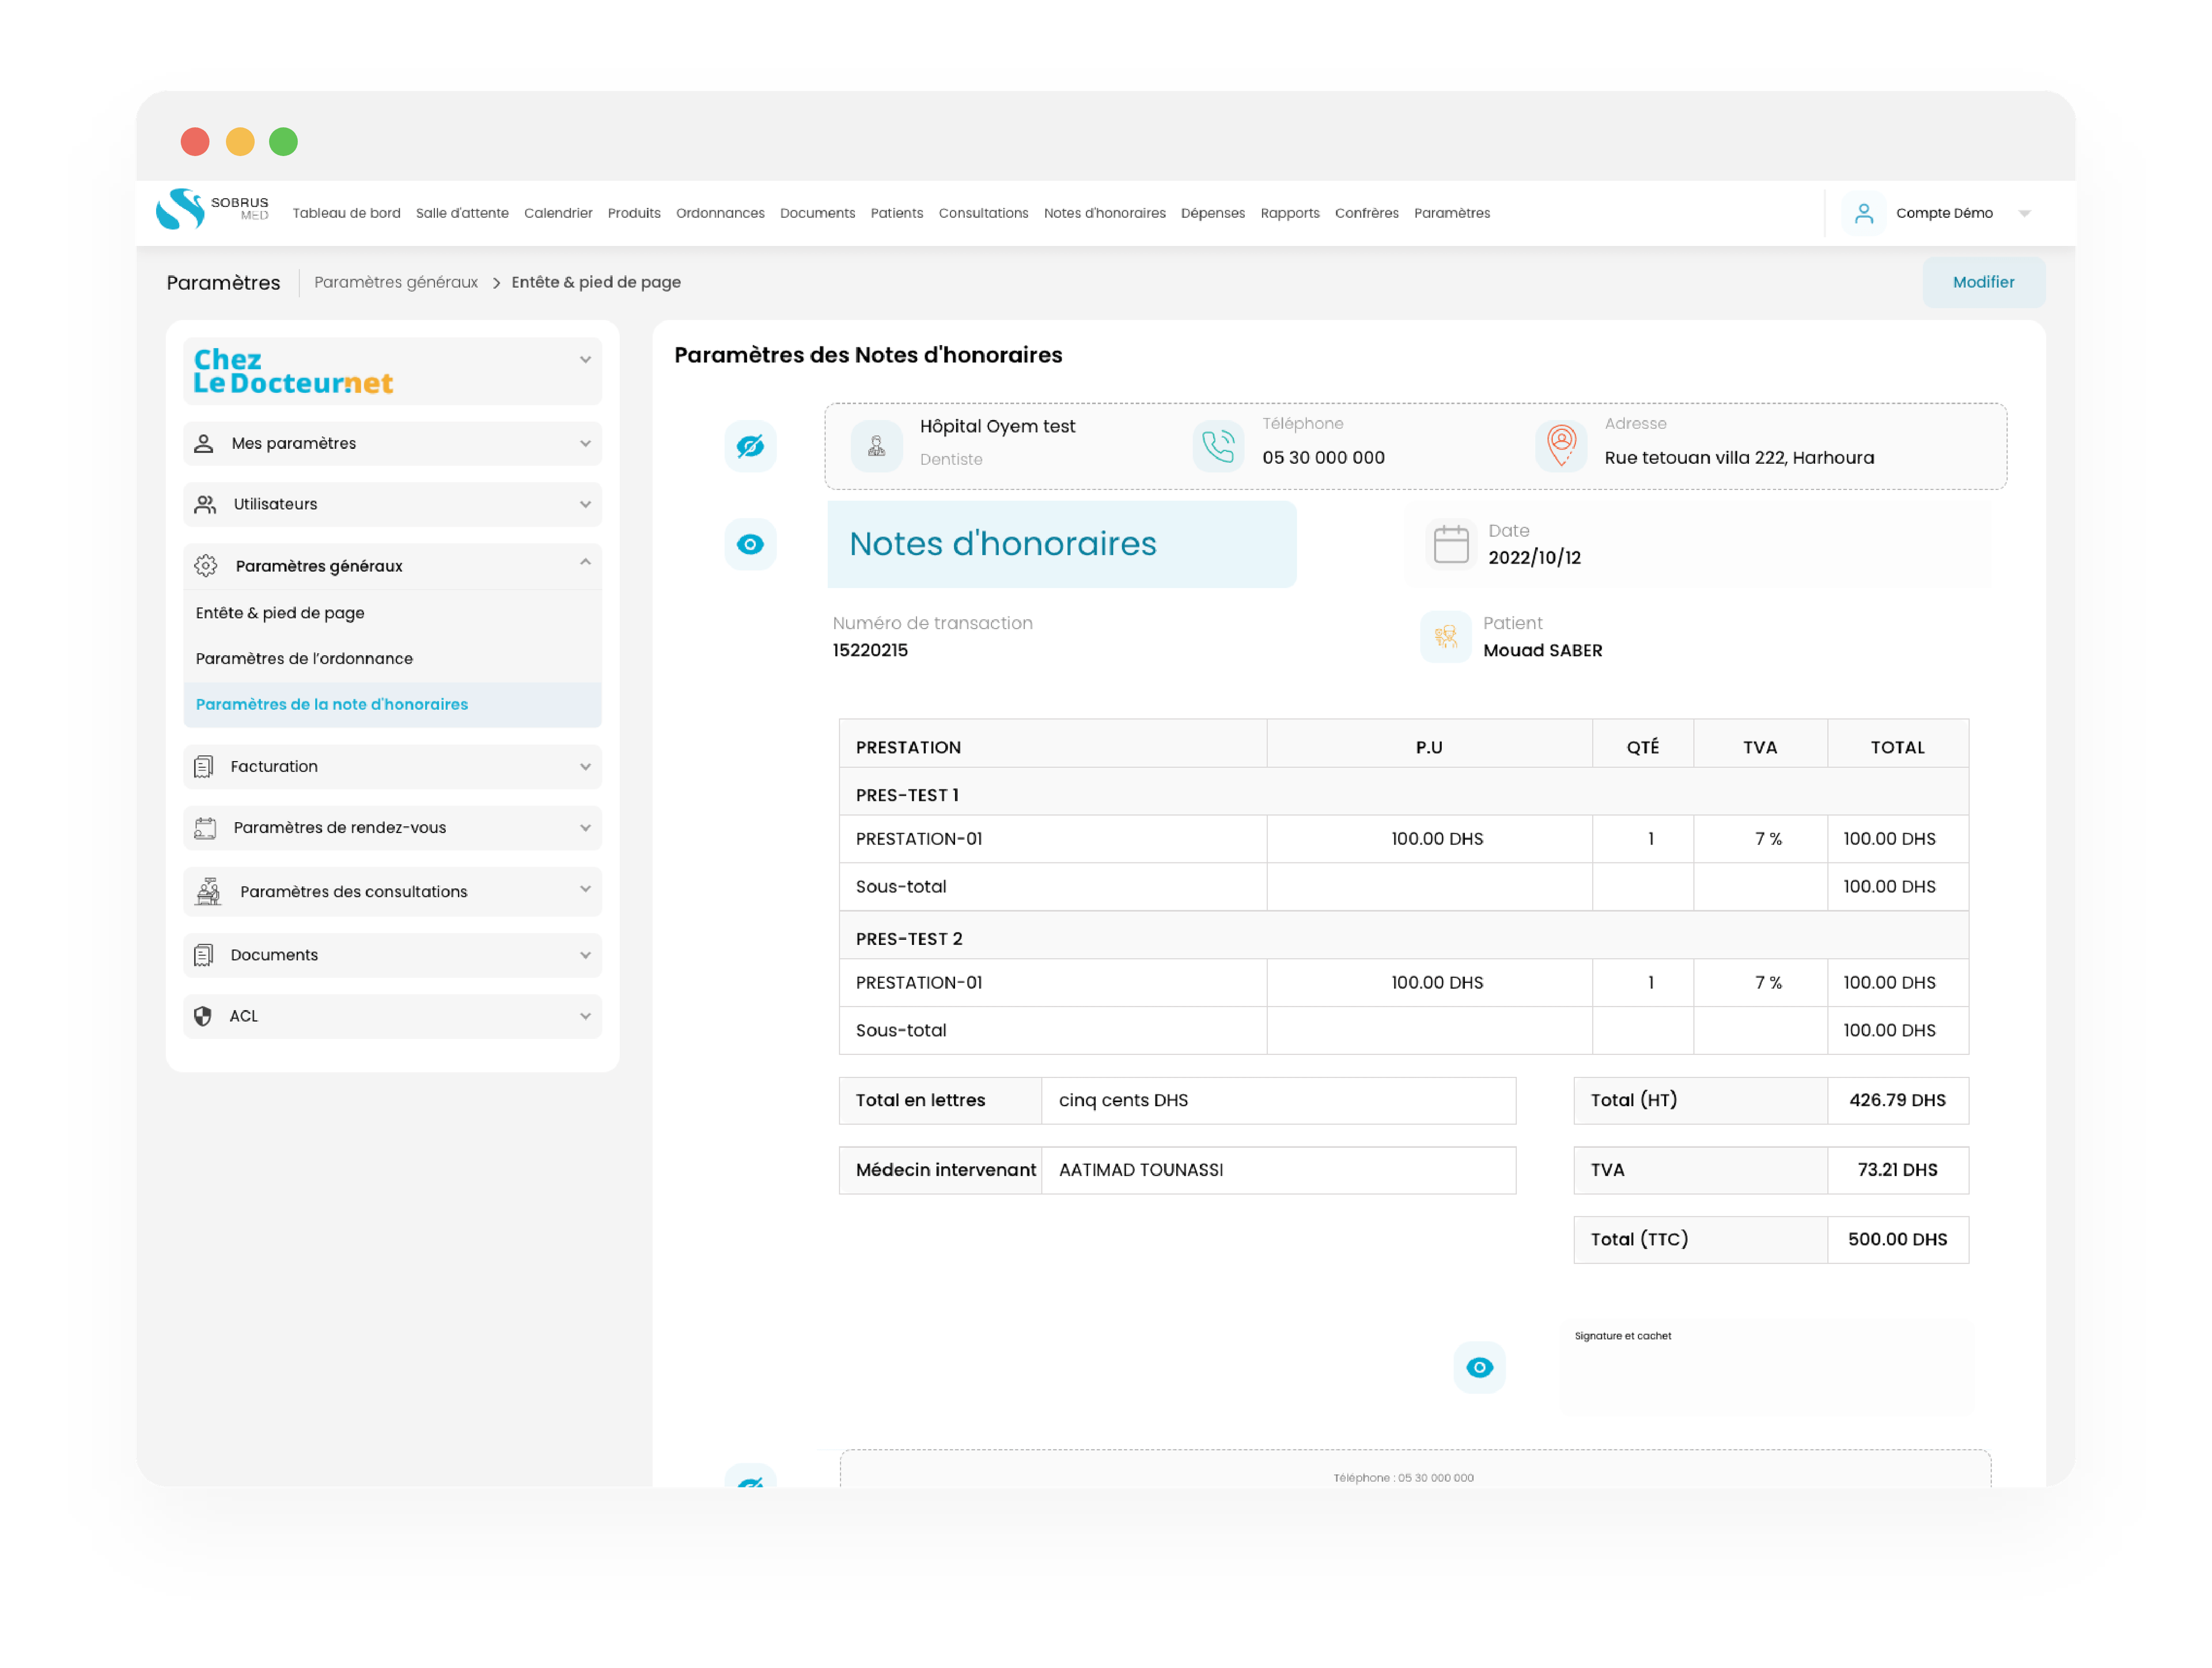The width and height of the screenshot is (2212, 1668).
Task: Open Confrères in top navigation
Action: tap(1366, 213)
